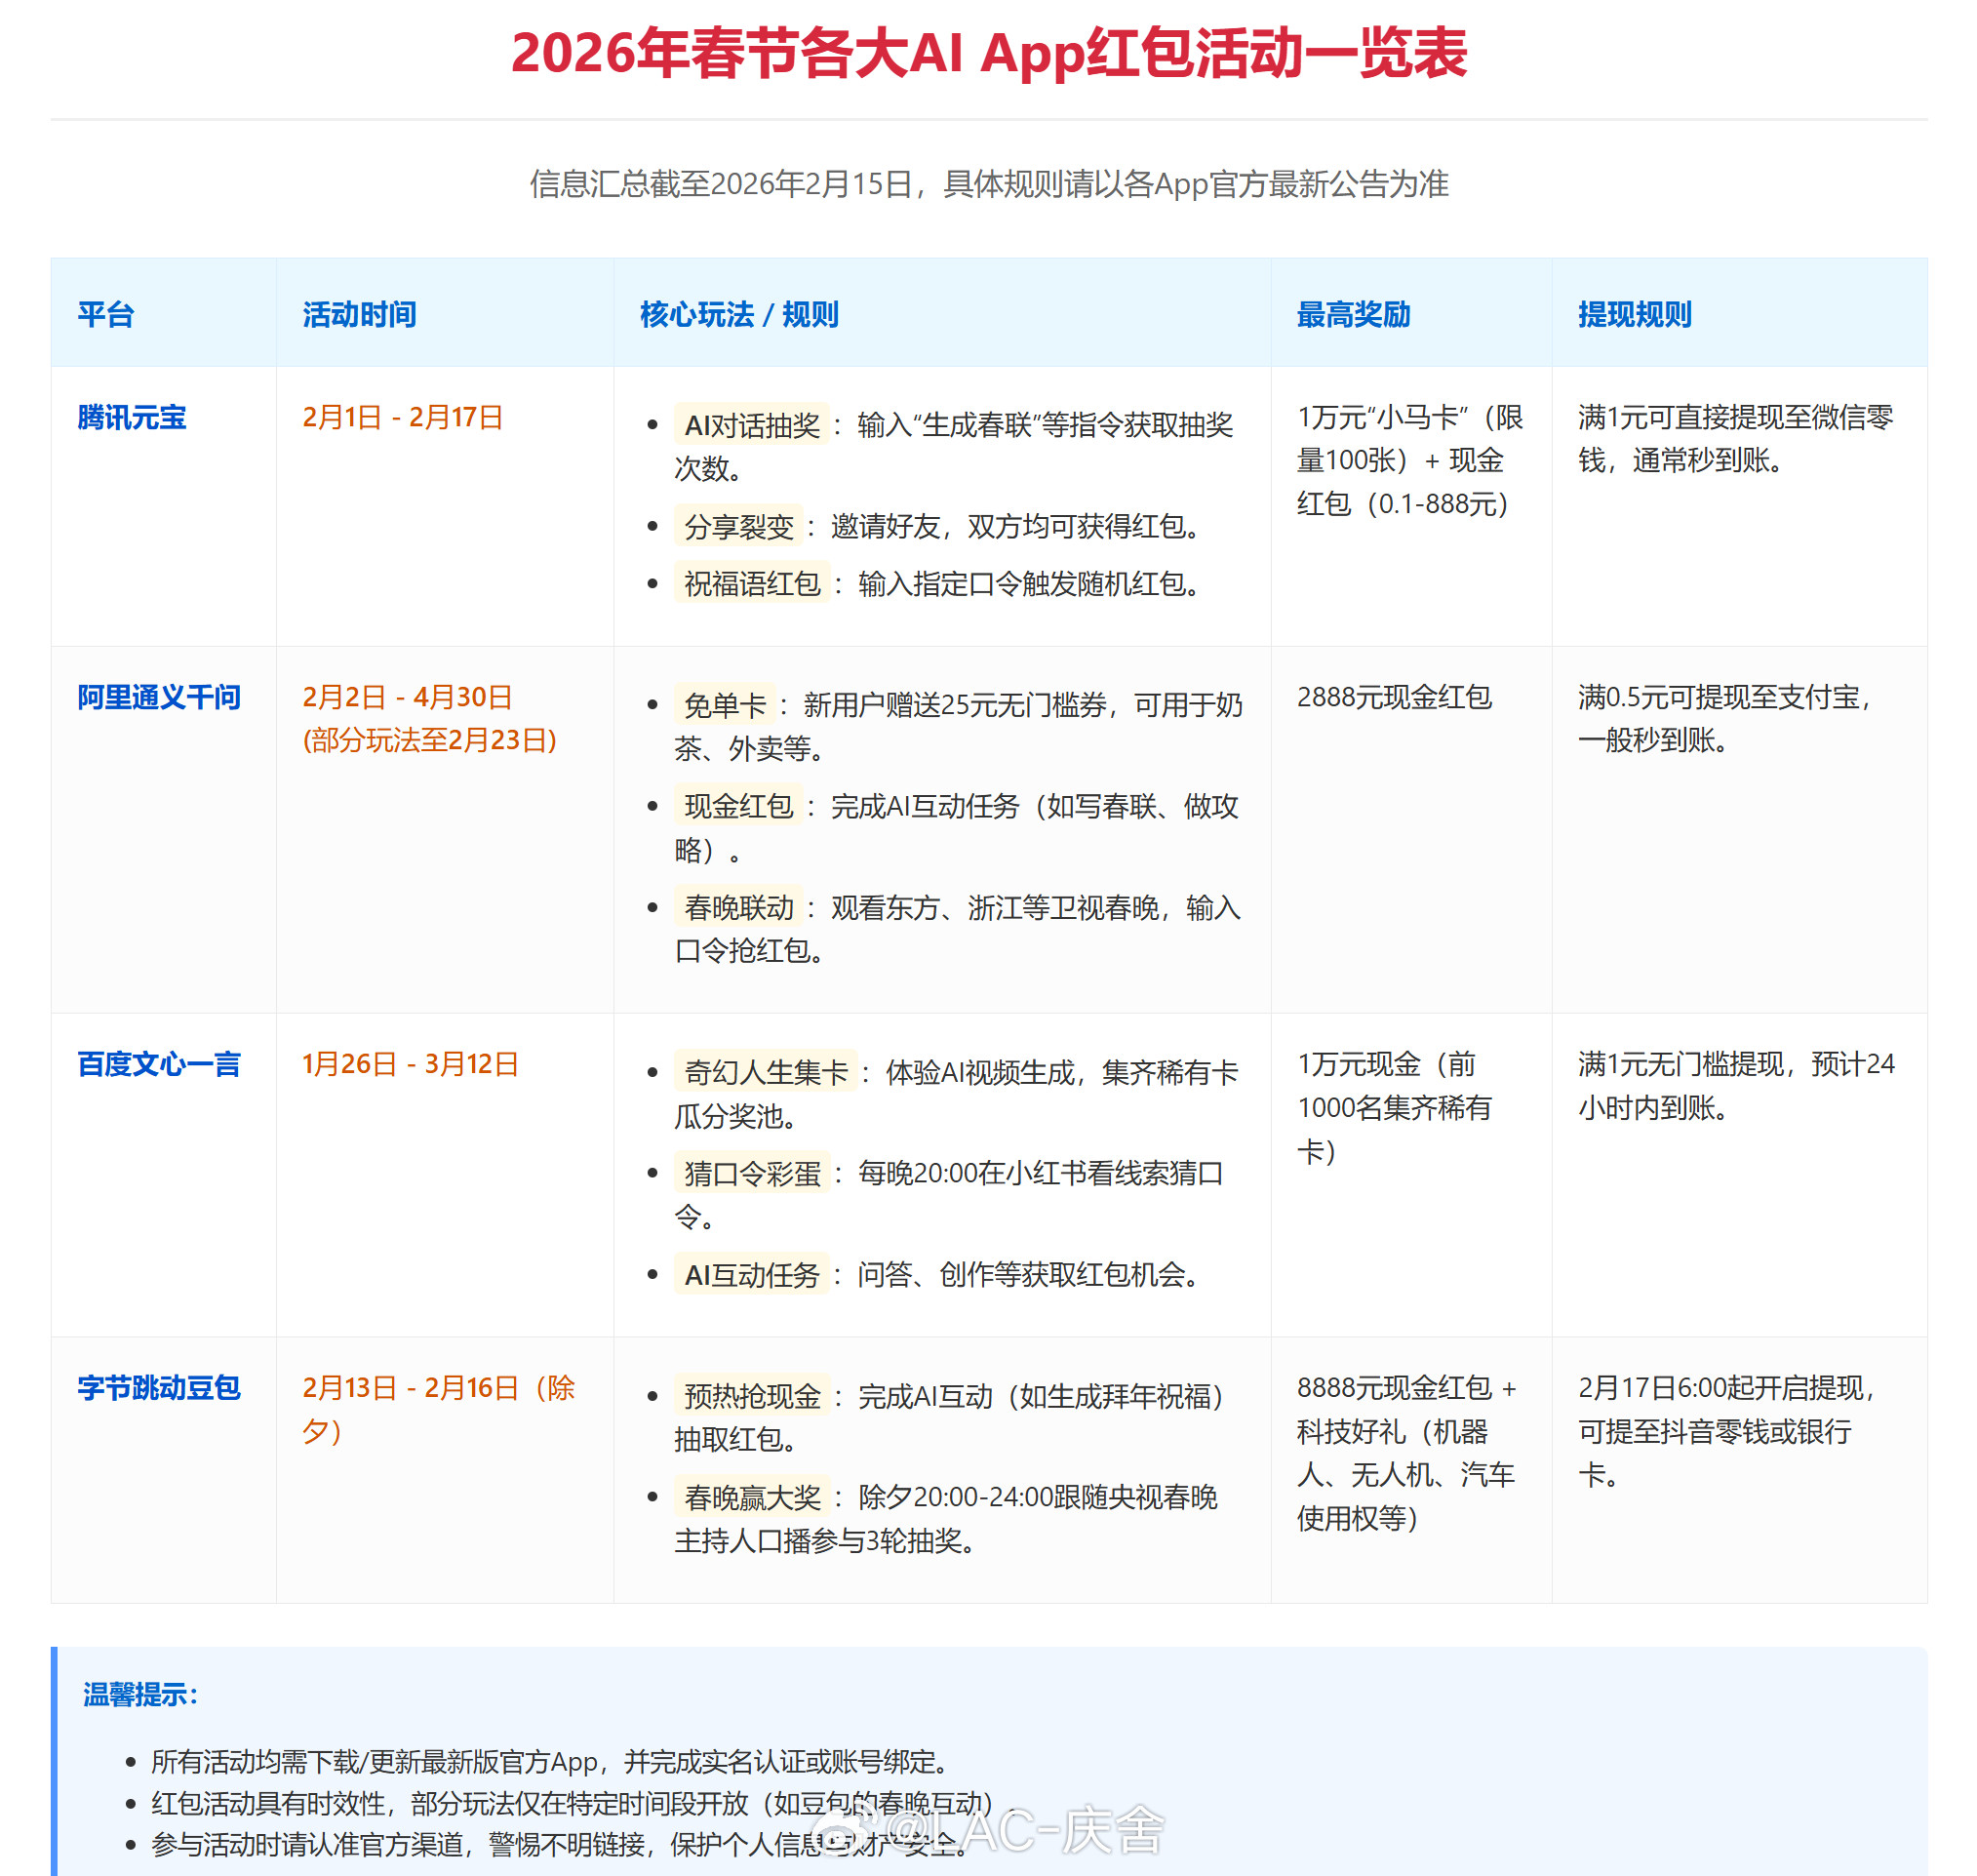Image resolution: width=1977 pixels, height=1876 pixels.
Task: Select the 春晚赢大奖 highlighted tag
Action: pos(753,1498)
